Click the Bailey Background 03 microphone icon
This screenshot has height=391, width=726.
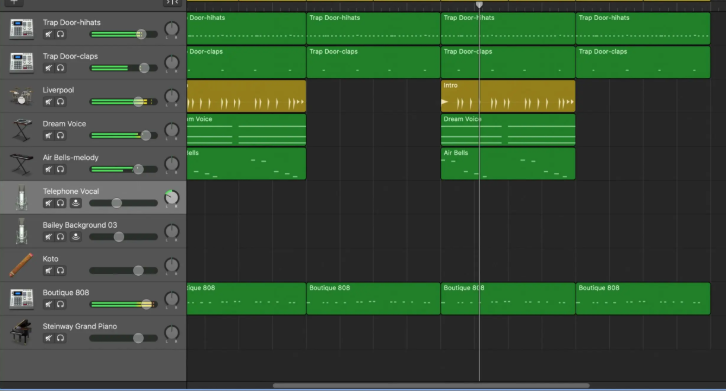click(x=21, y=231)
